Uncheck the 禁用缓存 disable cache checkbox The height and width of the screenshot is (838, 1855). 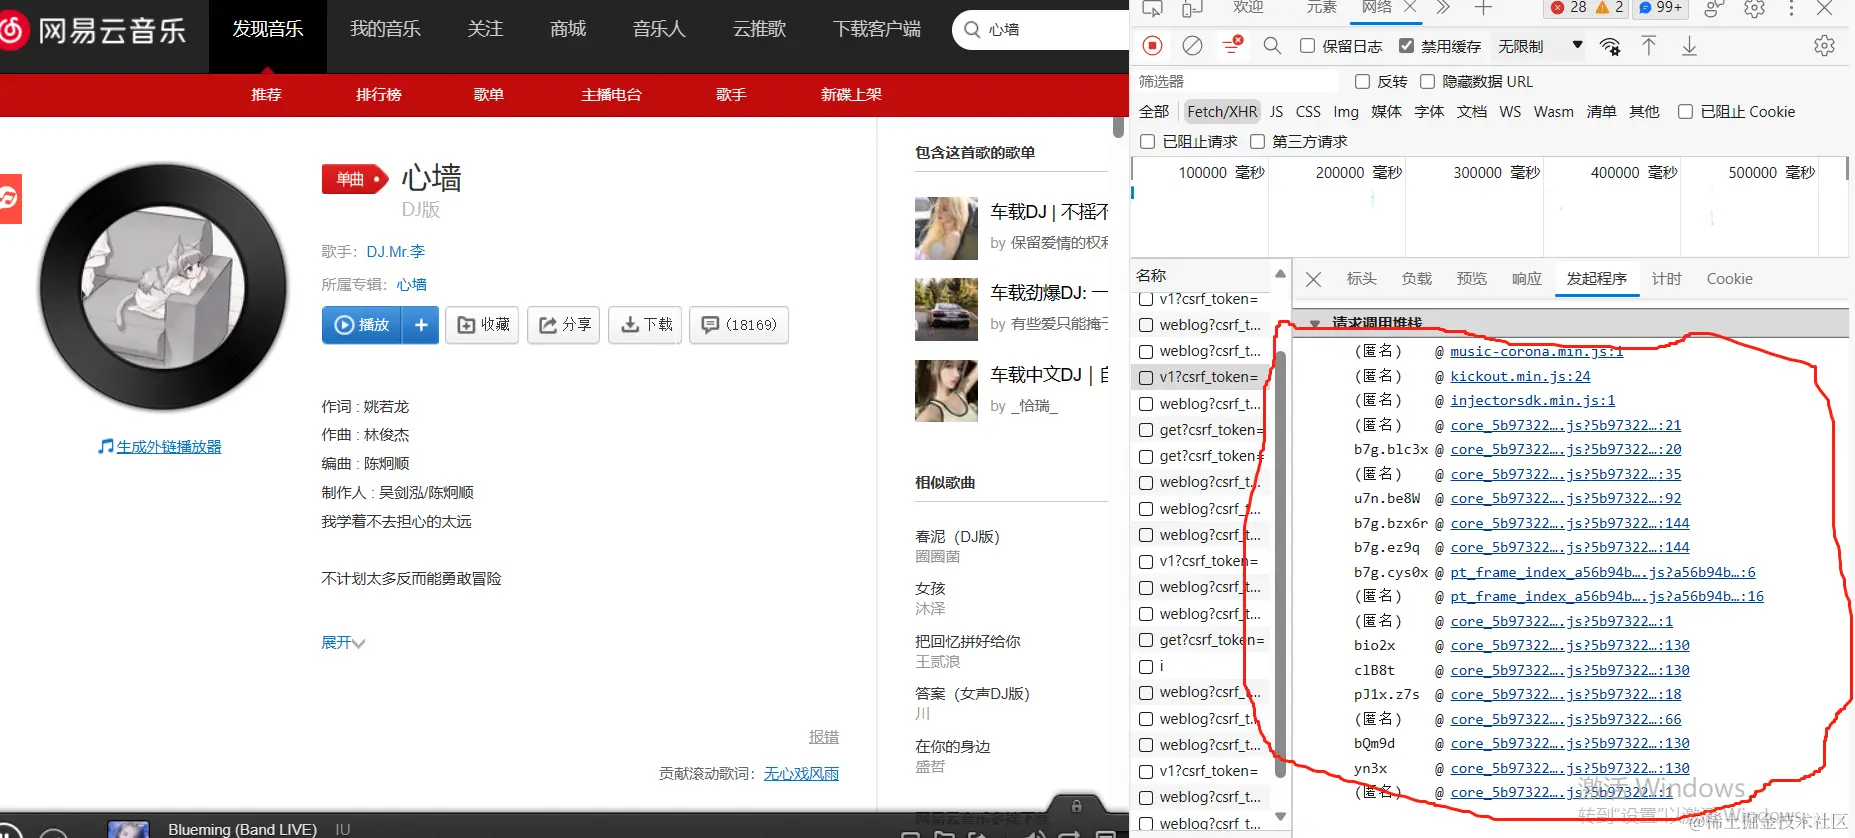tap(1406, 46)
